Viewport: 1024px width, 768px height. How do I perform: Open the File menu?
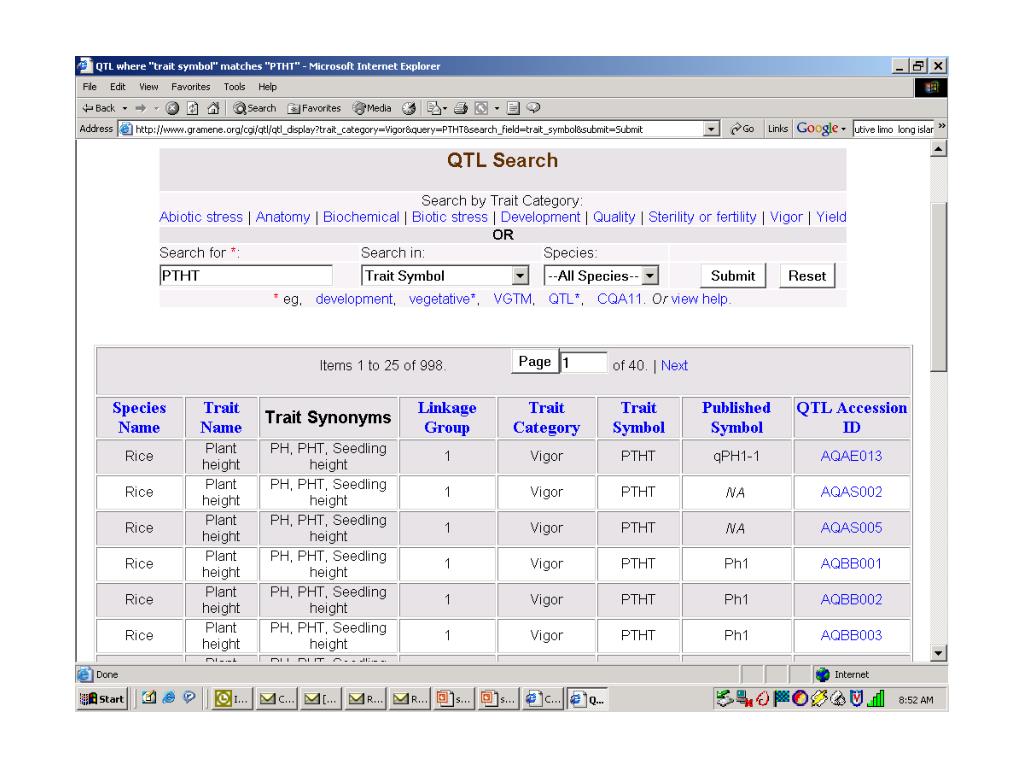(89, 87)
